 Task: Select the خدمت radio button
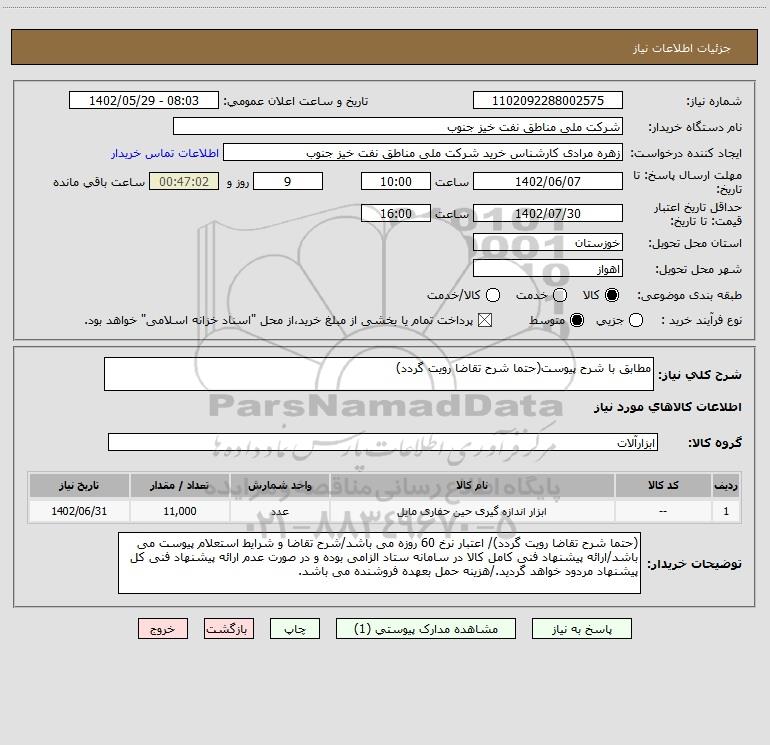(560, 295)
